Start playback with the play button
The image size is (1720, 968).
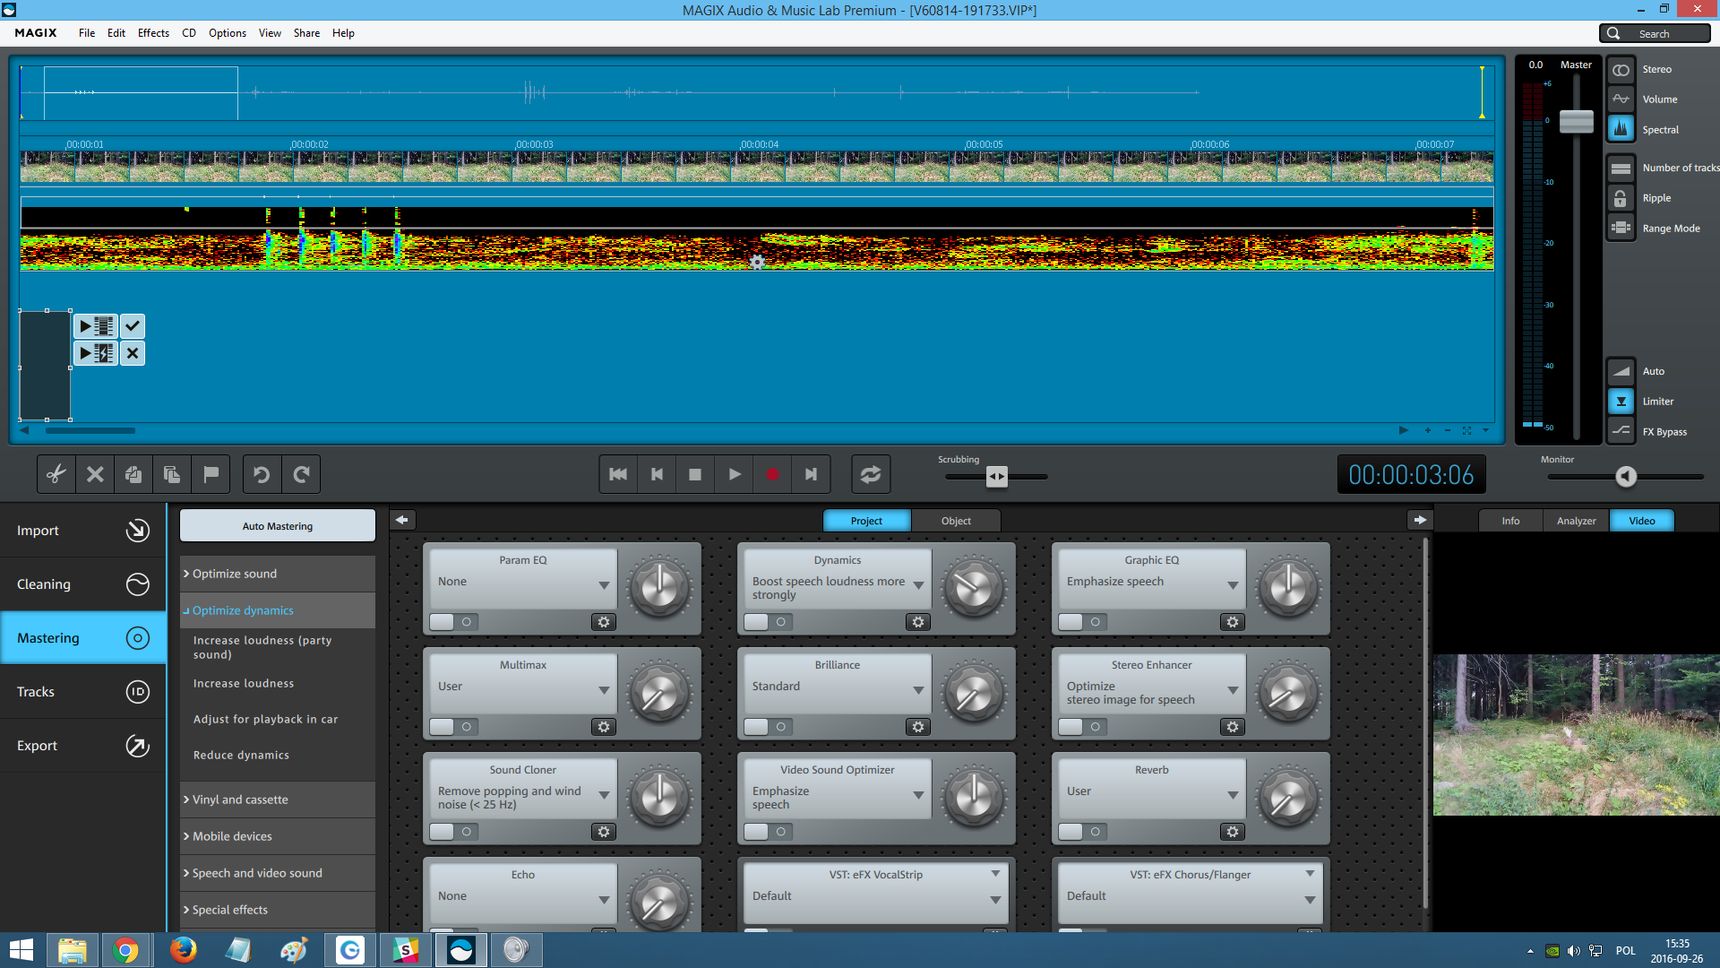734,474
